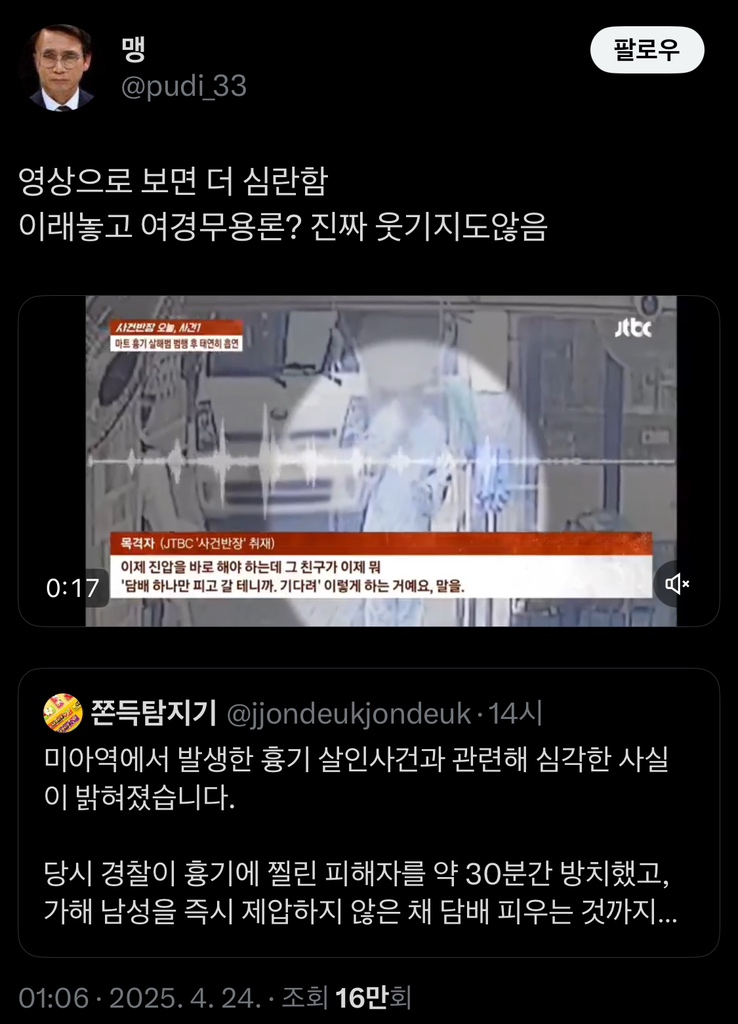Click the jtbc logo in the video
This screenshot has width=738, height=1024.
(633, 328)
